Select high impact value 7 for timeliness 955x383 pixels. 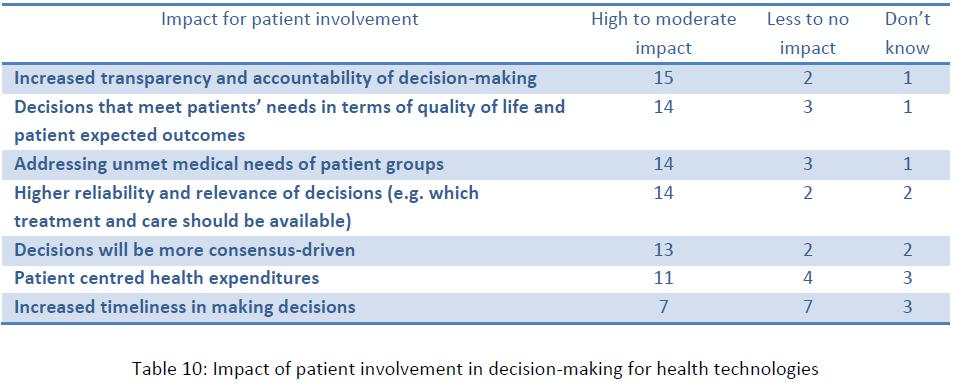(663, 307)
